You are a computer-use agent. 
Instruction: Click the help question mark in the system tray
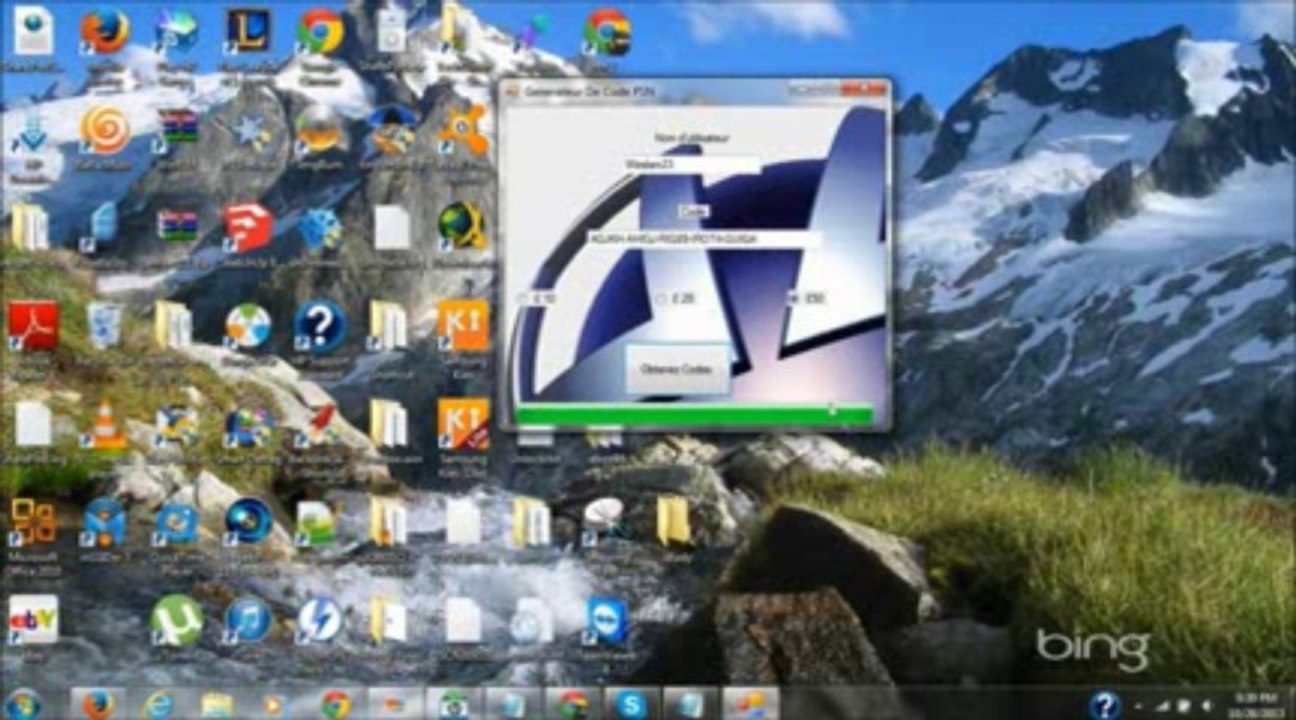click(x=1103, y=705)
